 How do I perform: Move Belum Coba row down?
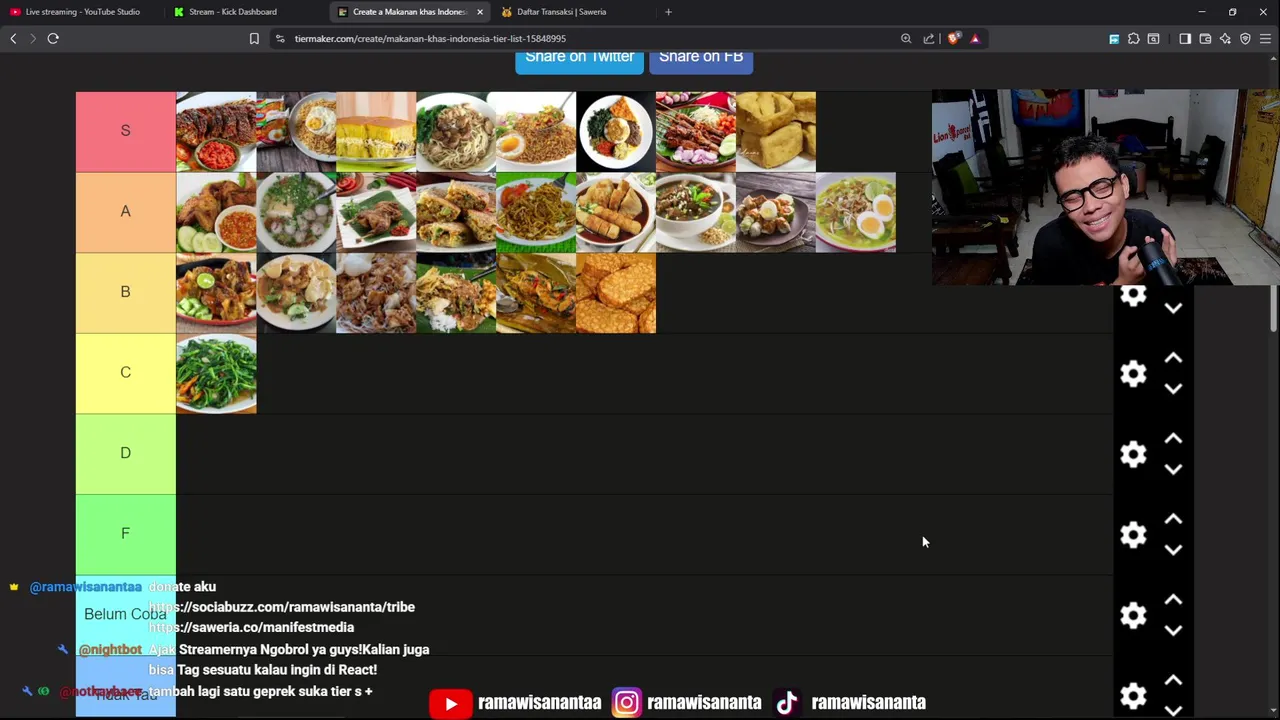[1173, 631]
